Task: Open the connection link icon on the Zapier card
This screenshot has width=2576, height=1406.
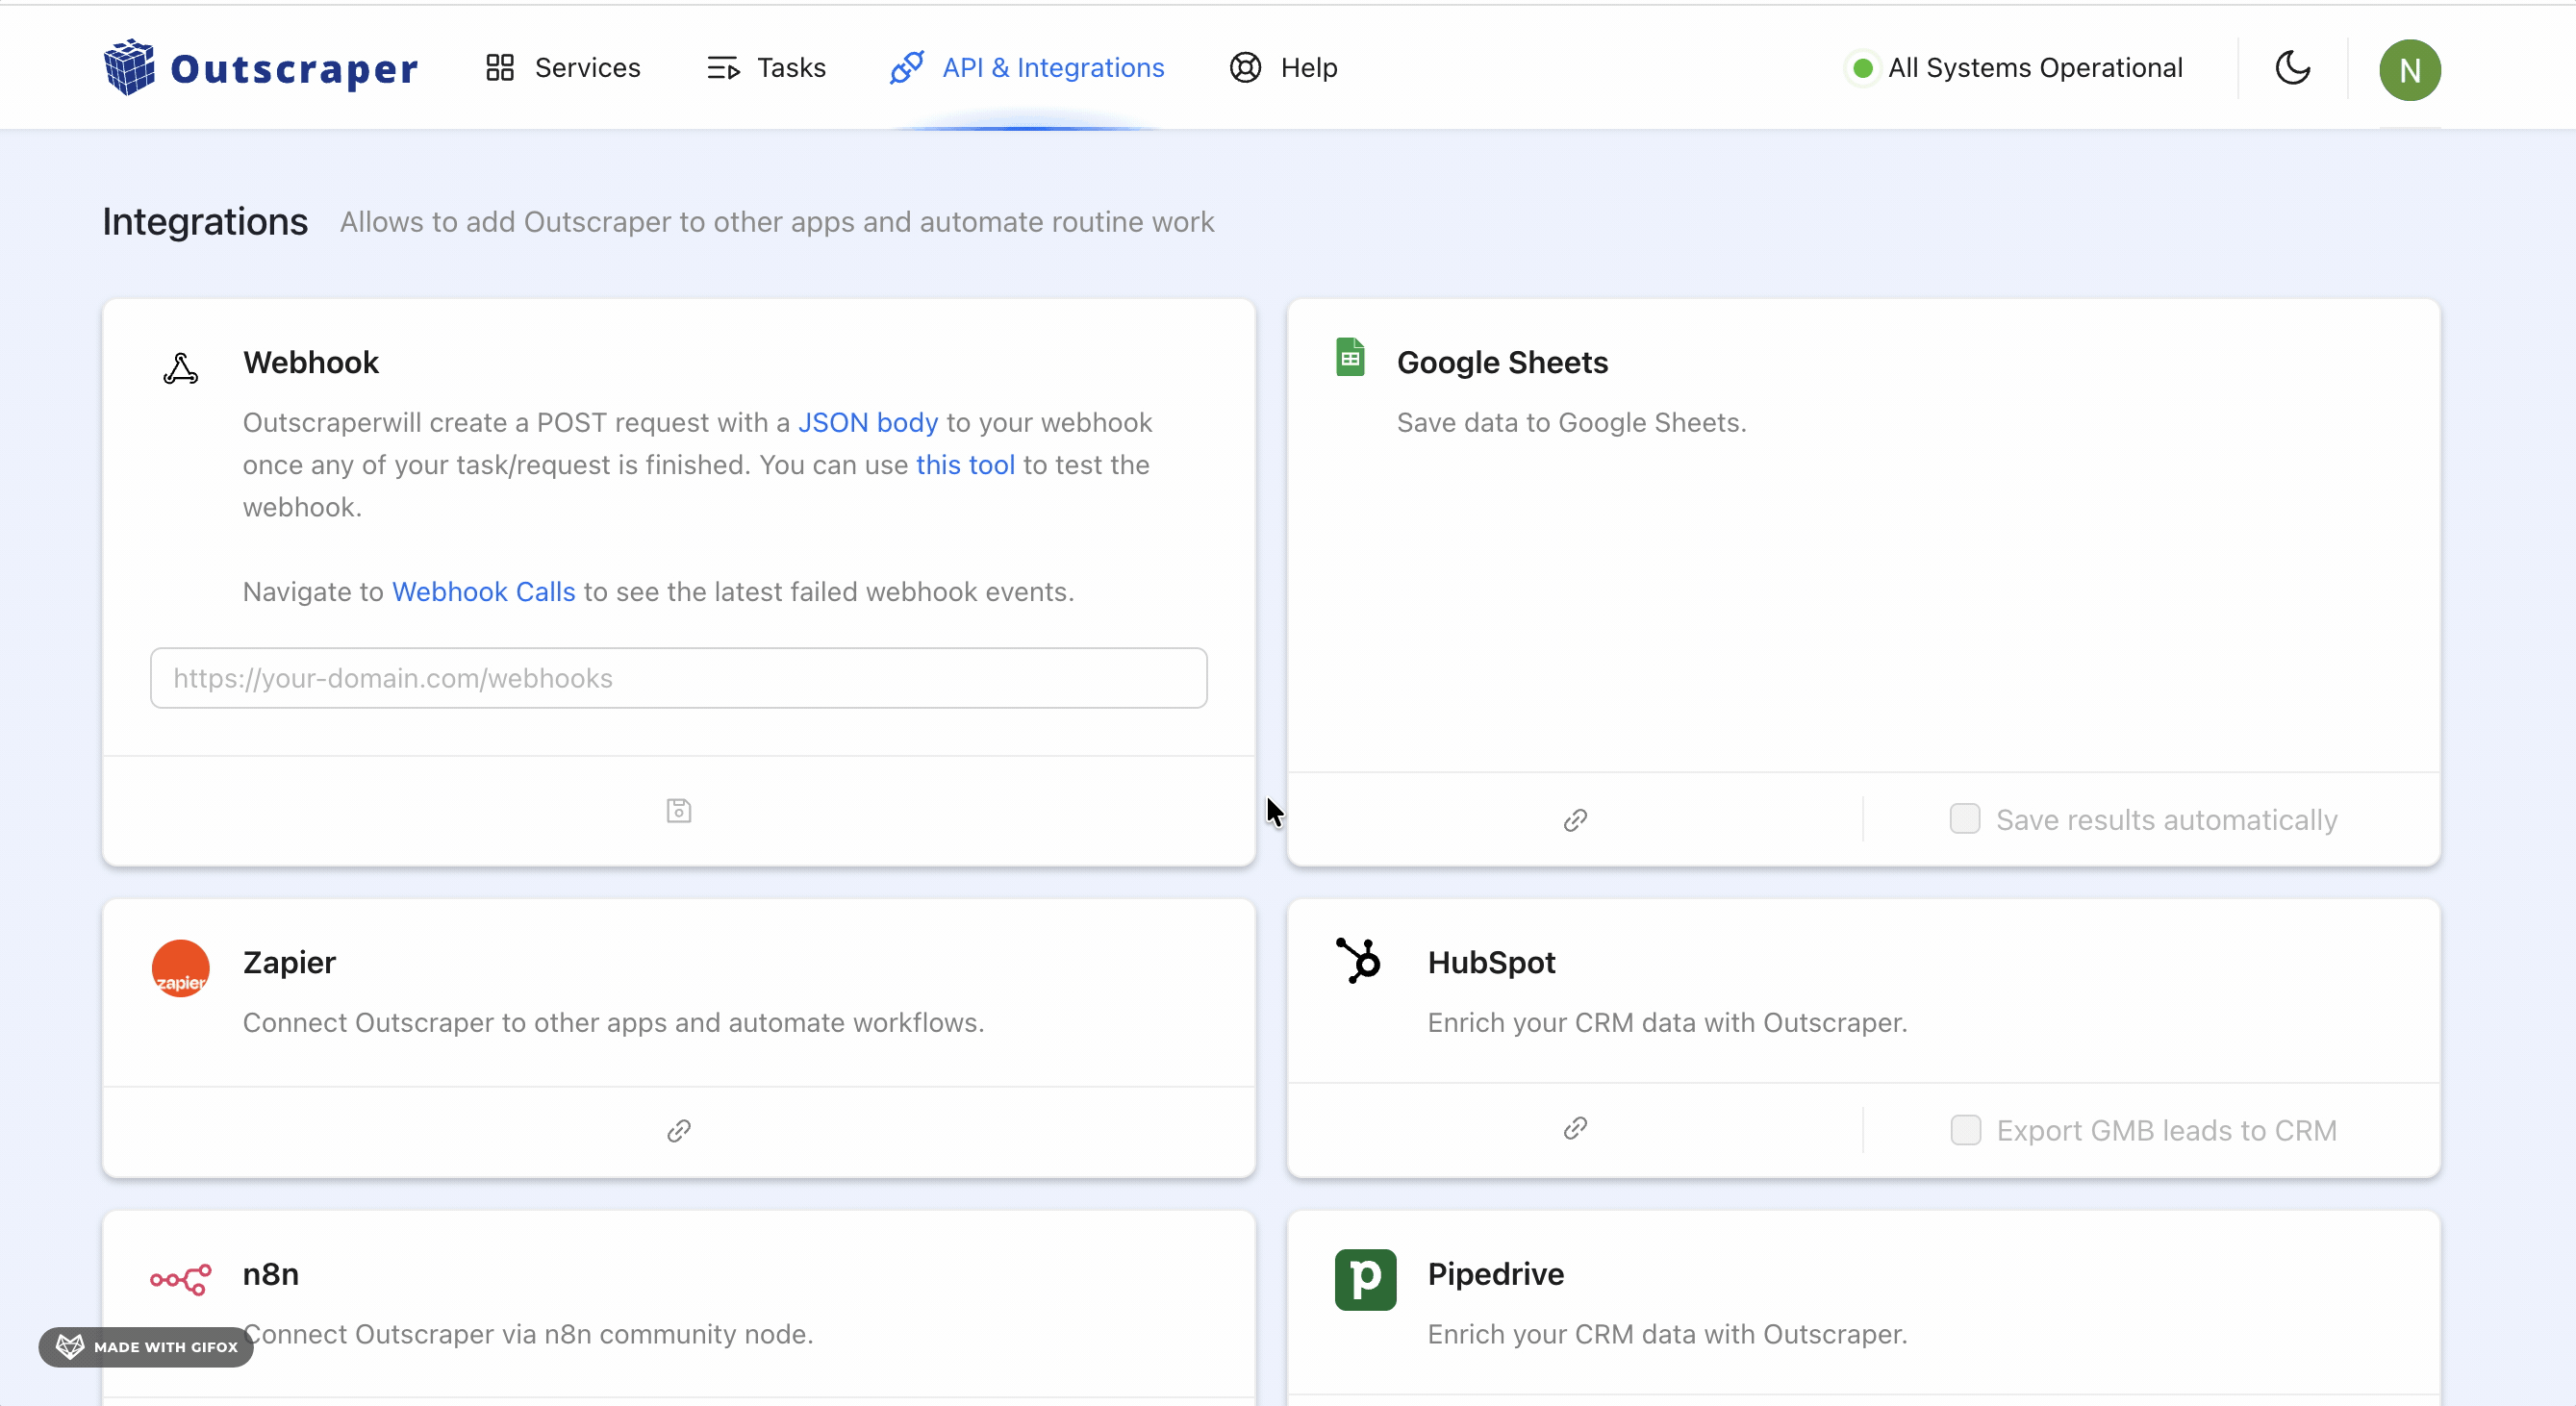Action: 677,1130
